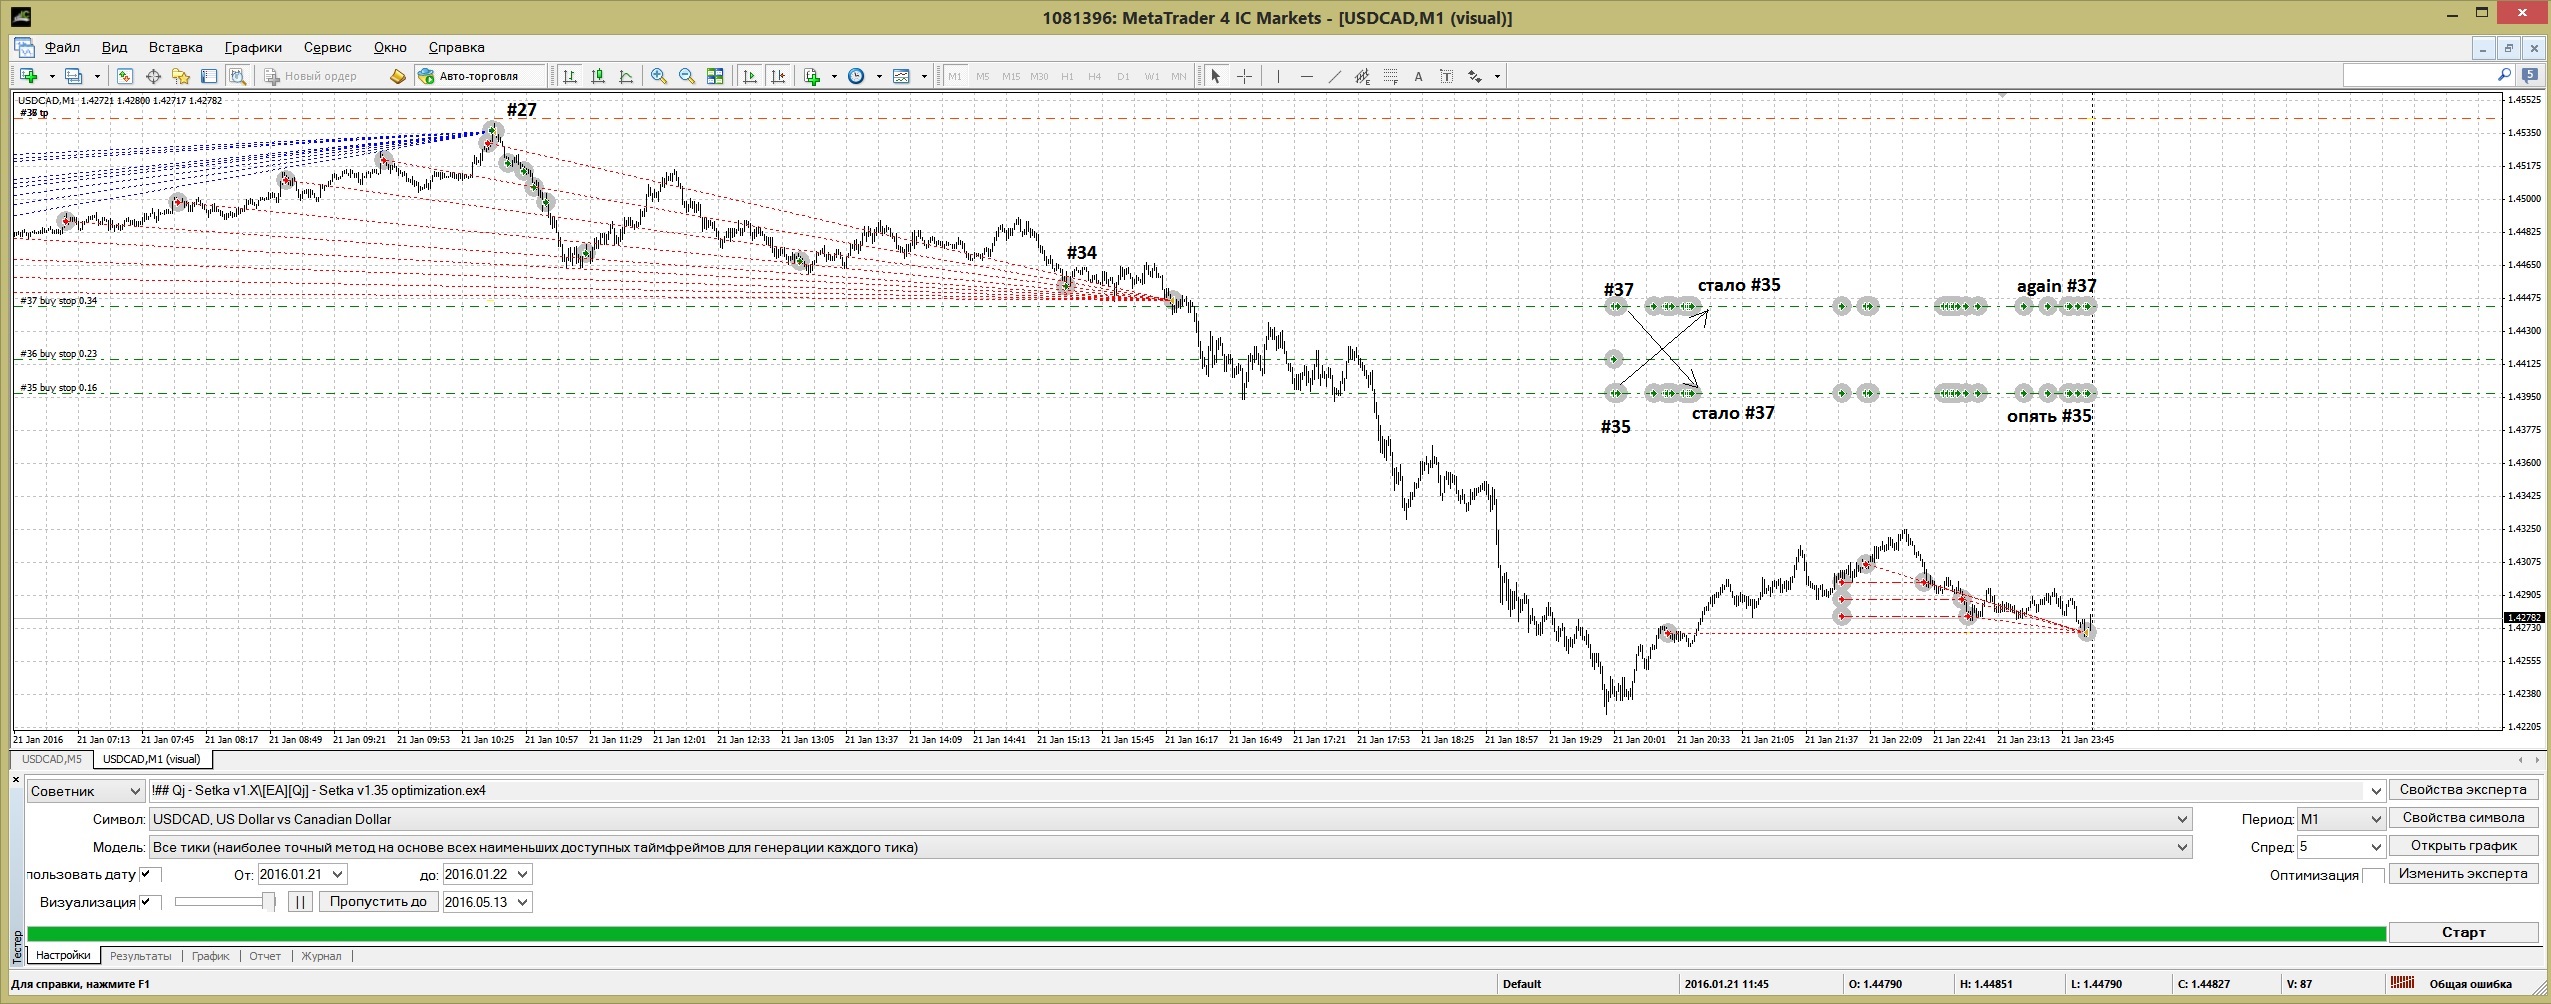Draw a trendline

[x=1334, y=76]
